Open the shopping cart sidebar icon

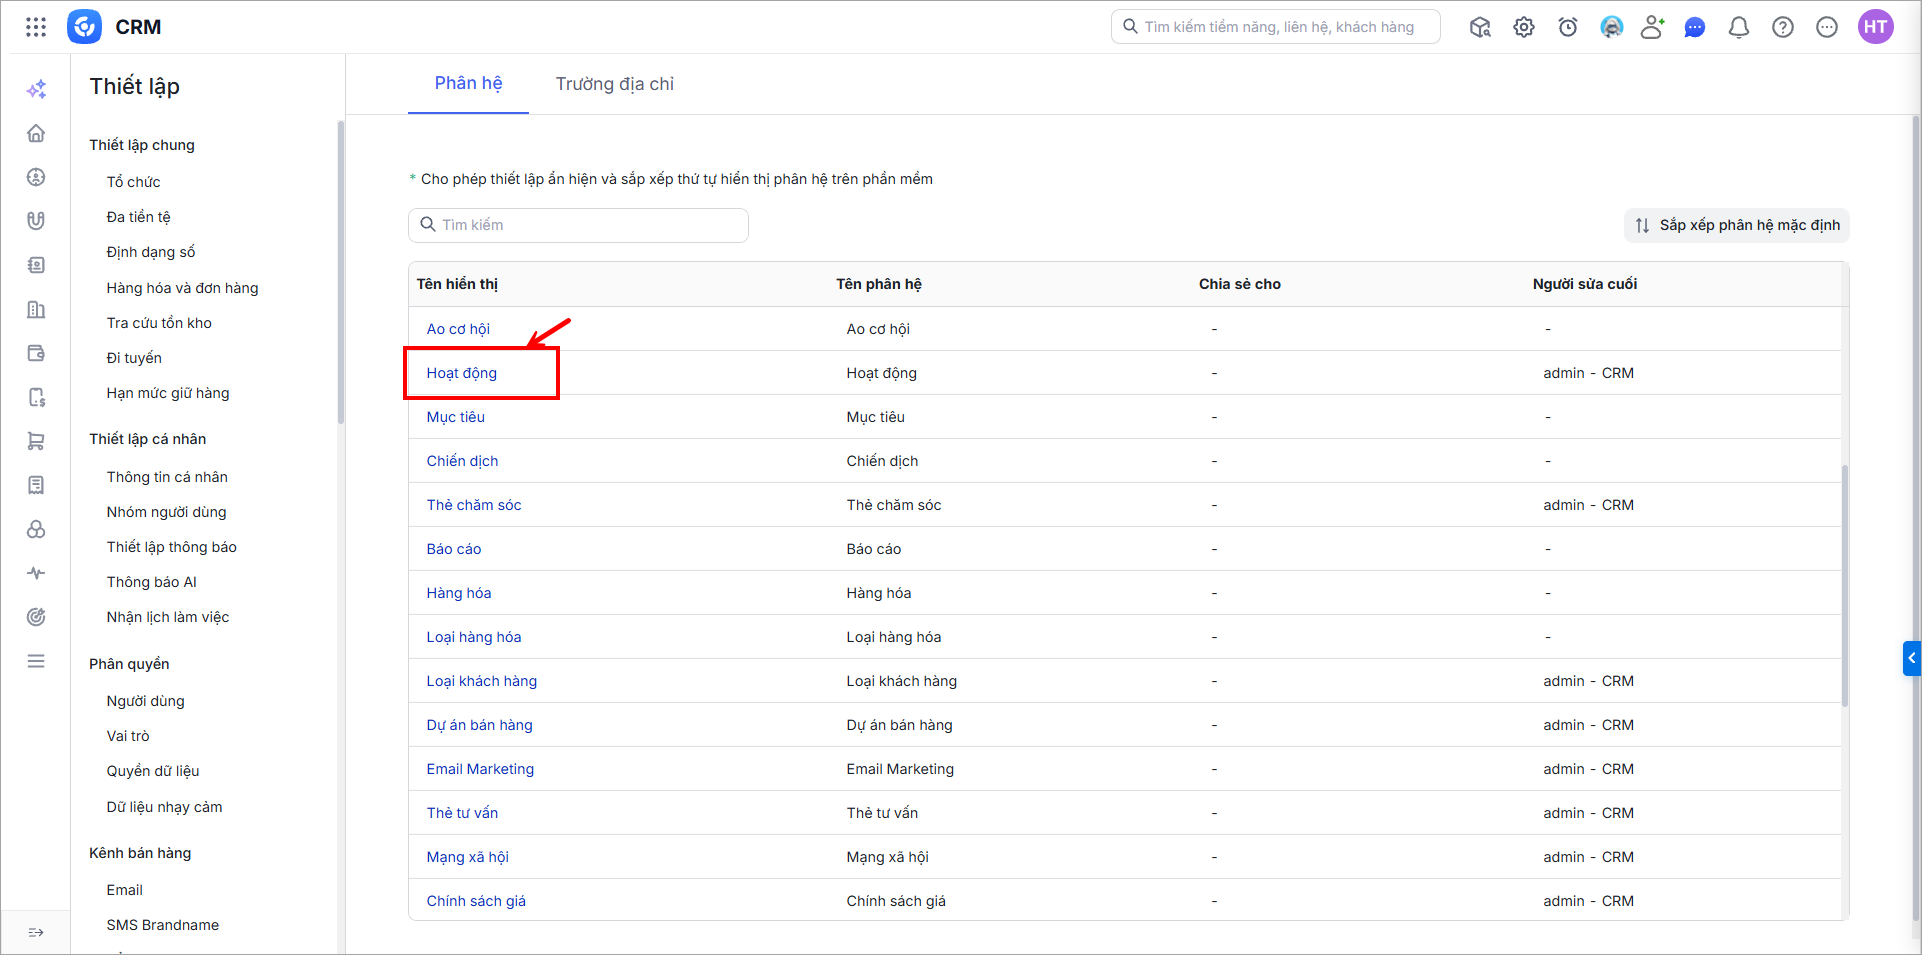point(36,441)
